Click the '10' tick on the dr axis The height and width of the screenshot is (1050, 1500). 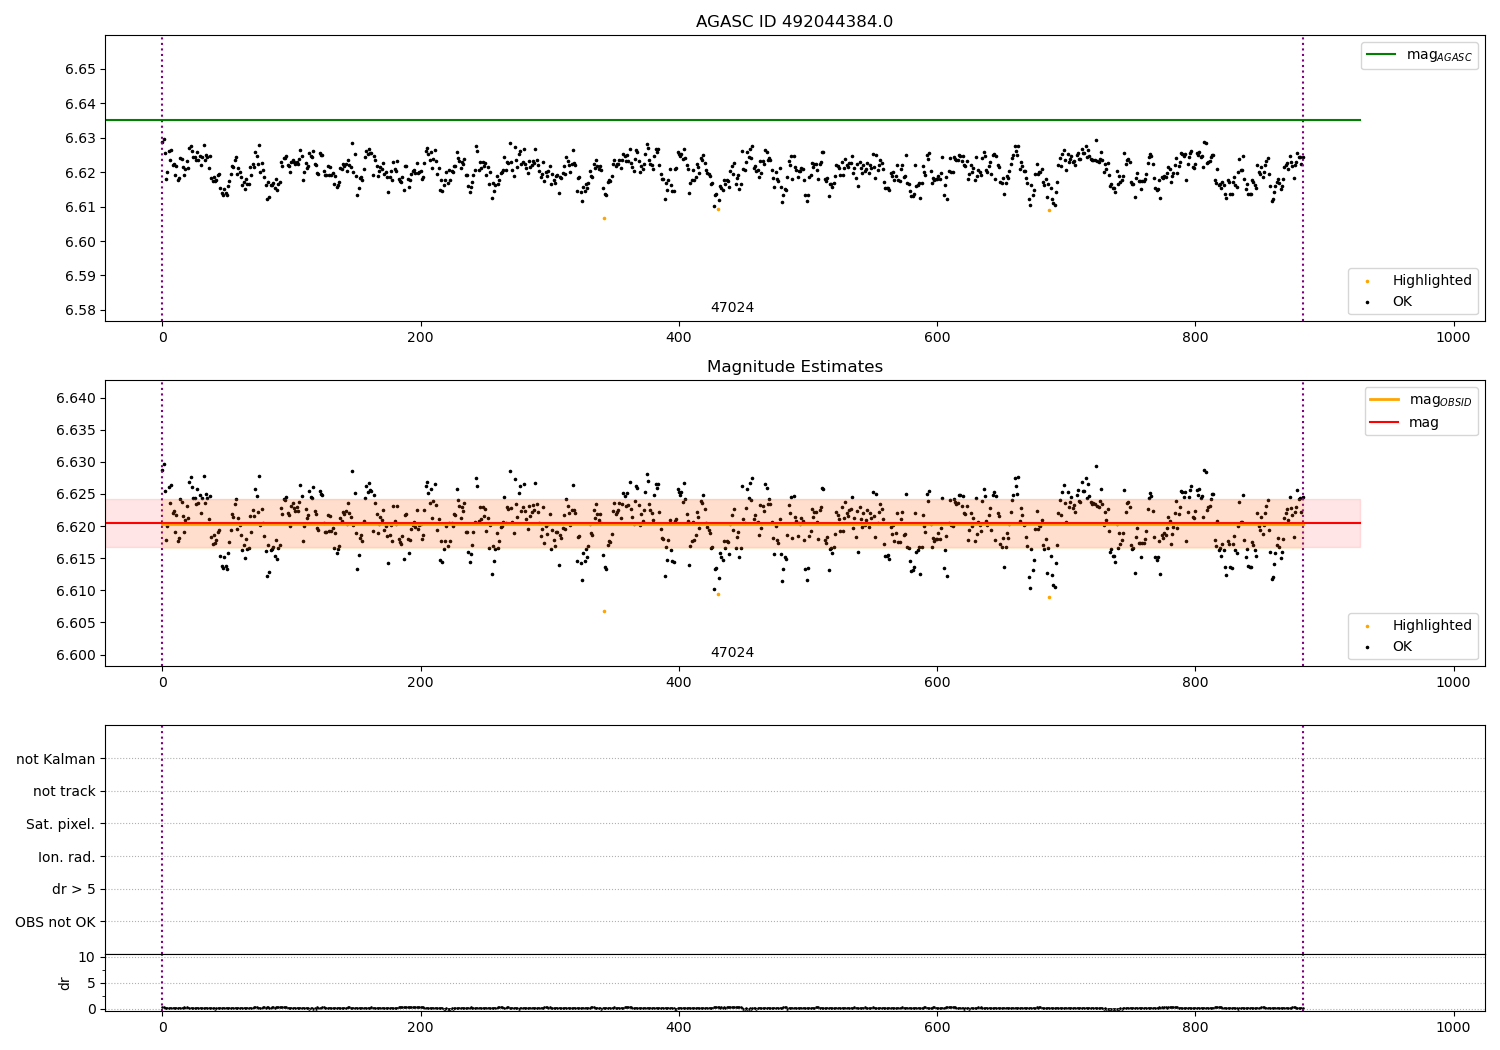pyautogui.click(x=87, y=958)
